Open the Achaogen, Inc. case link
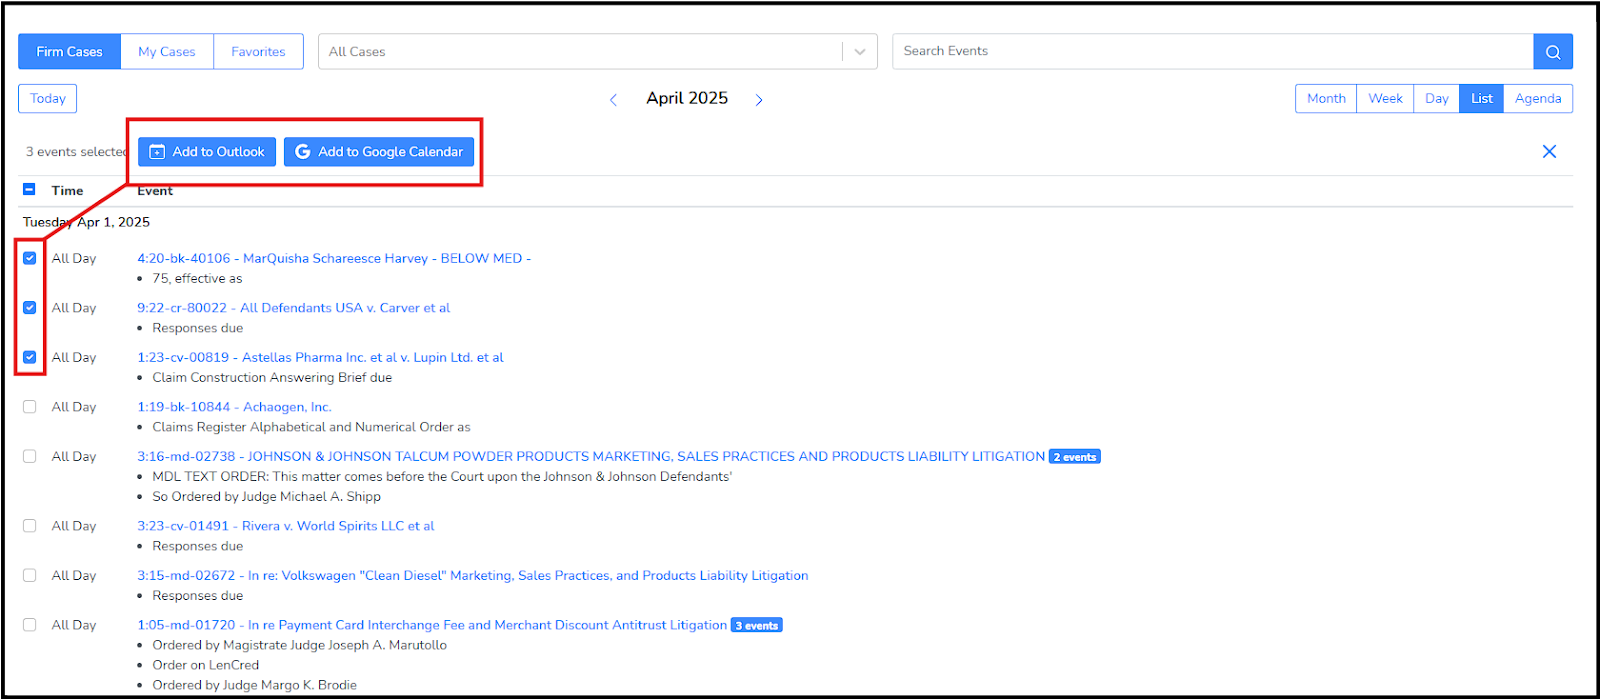 point(234,407)
